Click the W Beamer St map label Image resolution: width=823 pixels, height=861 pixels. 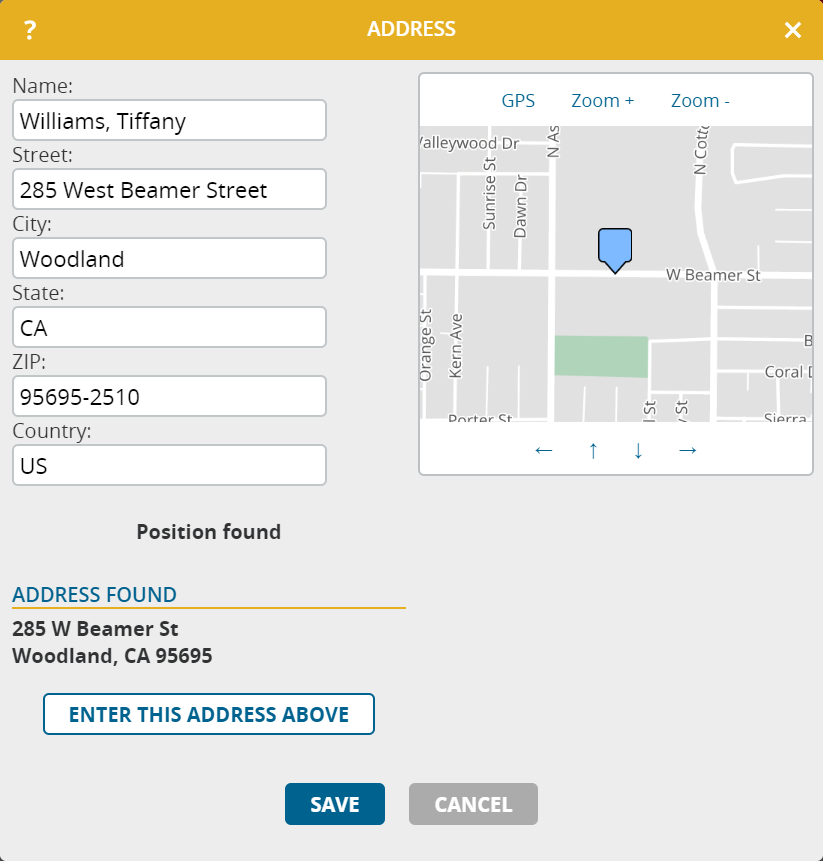pyautogui.click(x=713, y=275)
